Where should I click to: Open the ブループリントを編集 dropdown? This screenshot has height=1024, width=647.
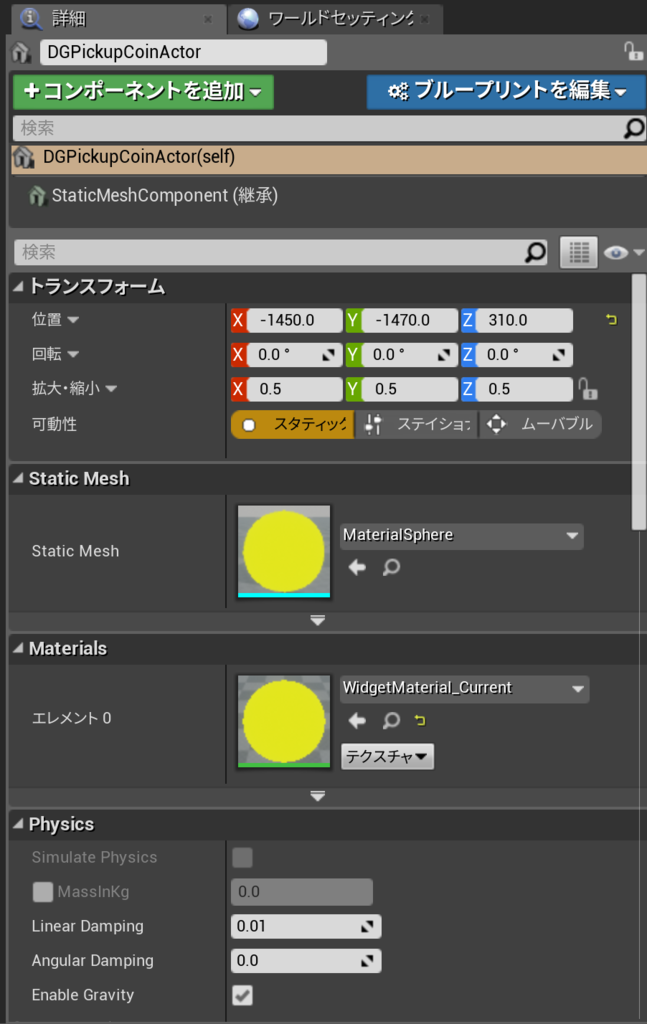tap(506, 91)
